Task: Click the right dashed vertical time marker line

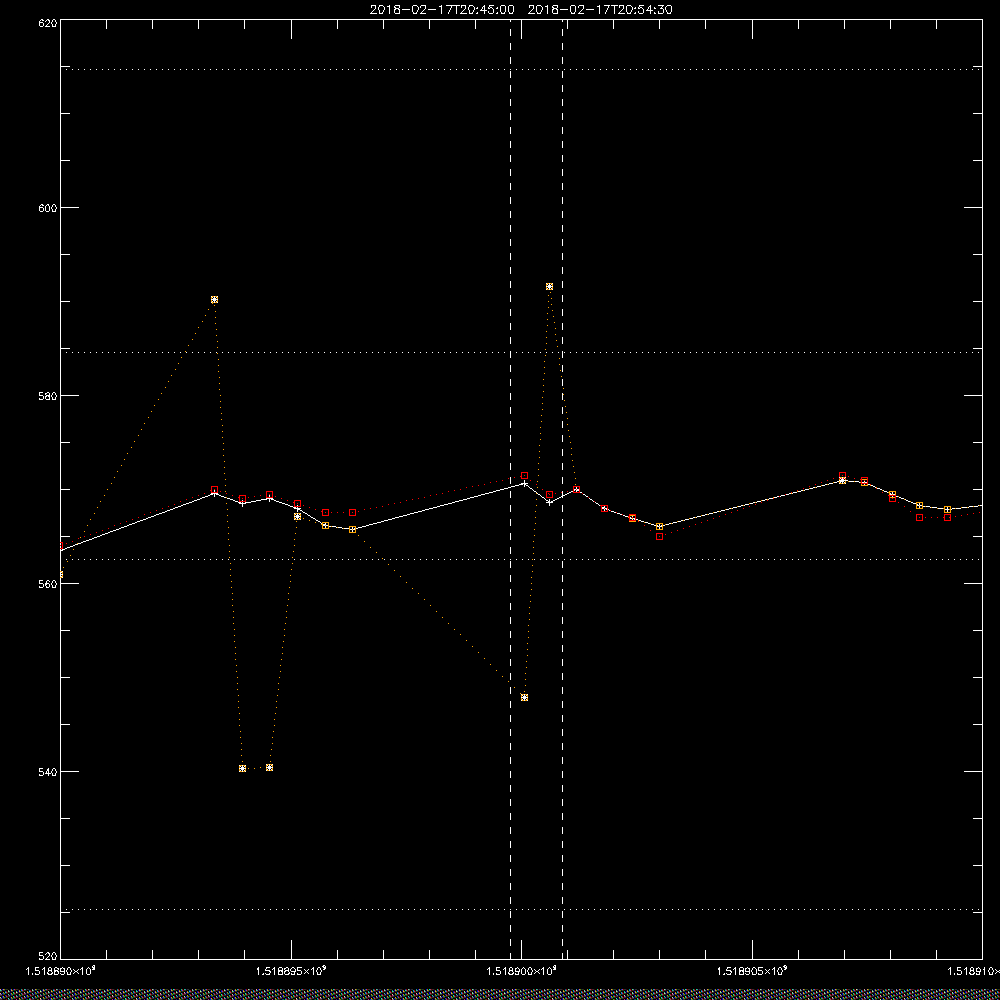Action: click(x=562, y=489)
